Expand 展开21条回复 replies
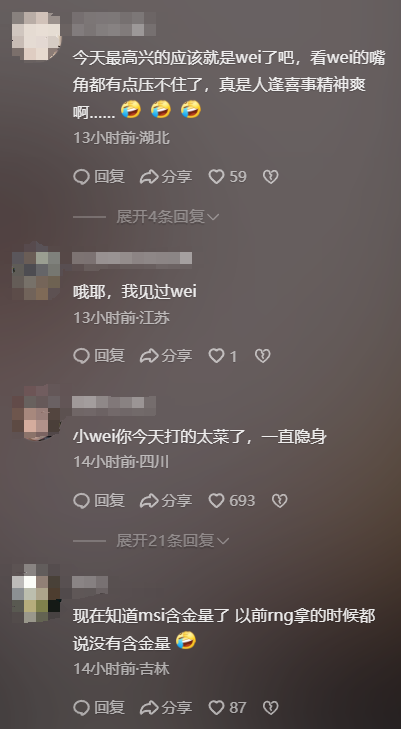 pyautogui.click(x=172, y=541)
